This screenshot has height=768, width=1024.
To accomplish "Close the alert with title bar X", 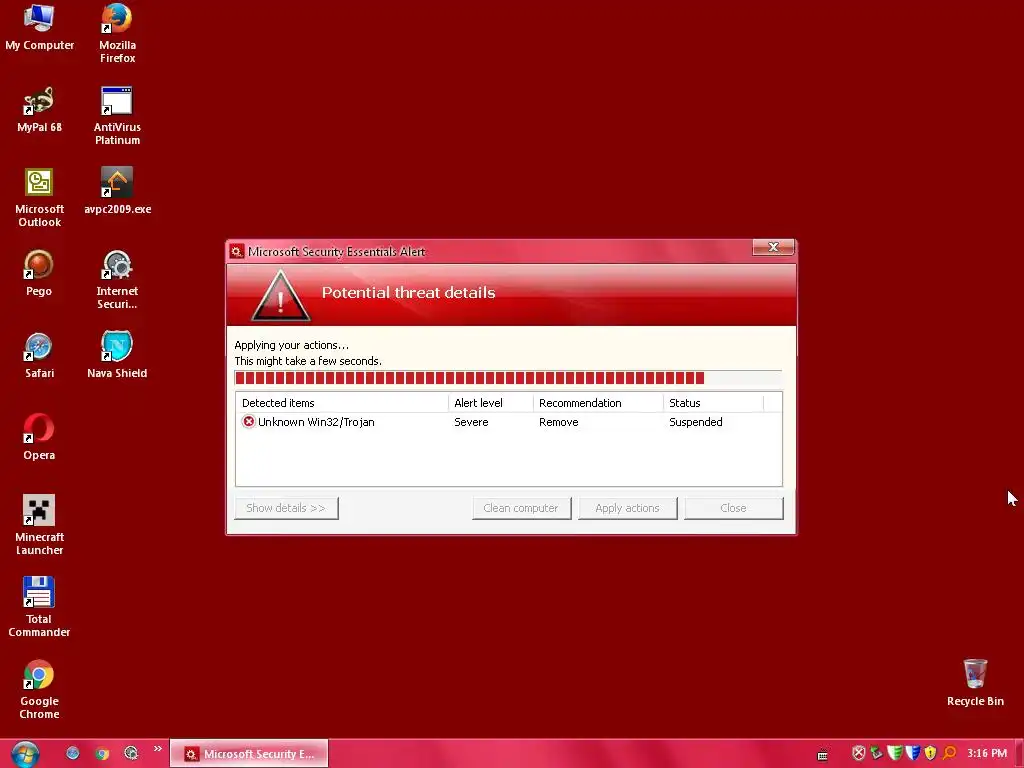I will coord(773,247).
